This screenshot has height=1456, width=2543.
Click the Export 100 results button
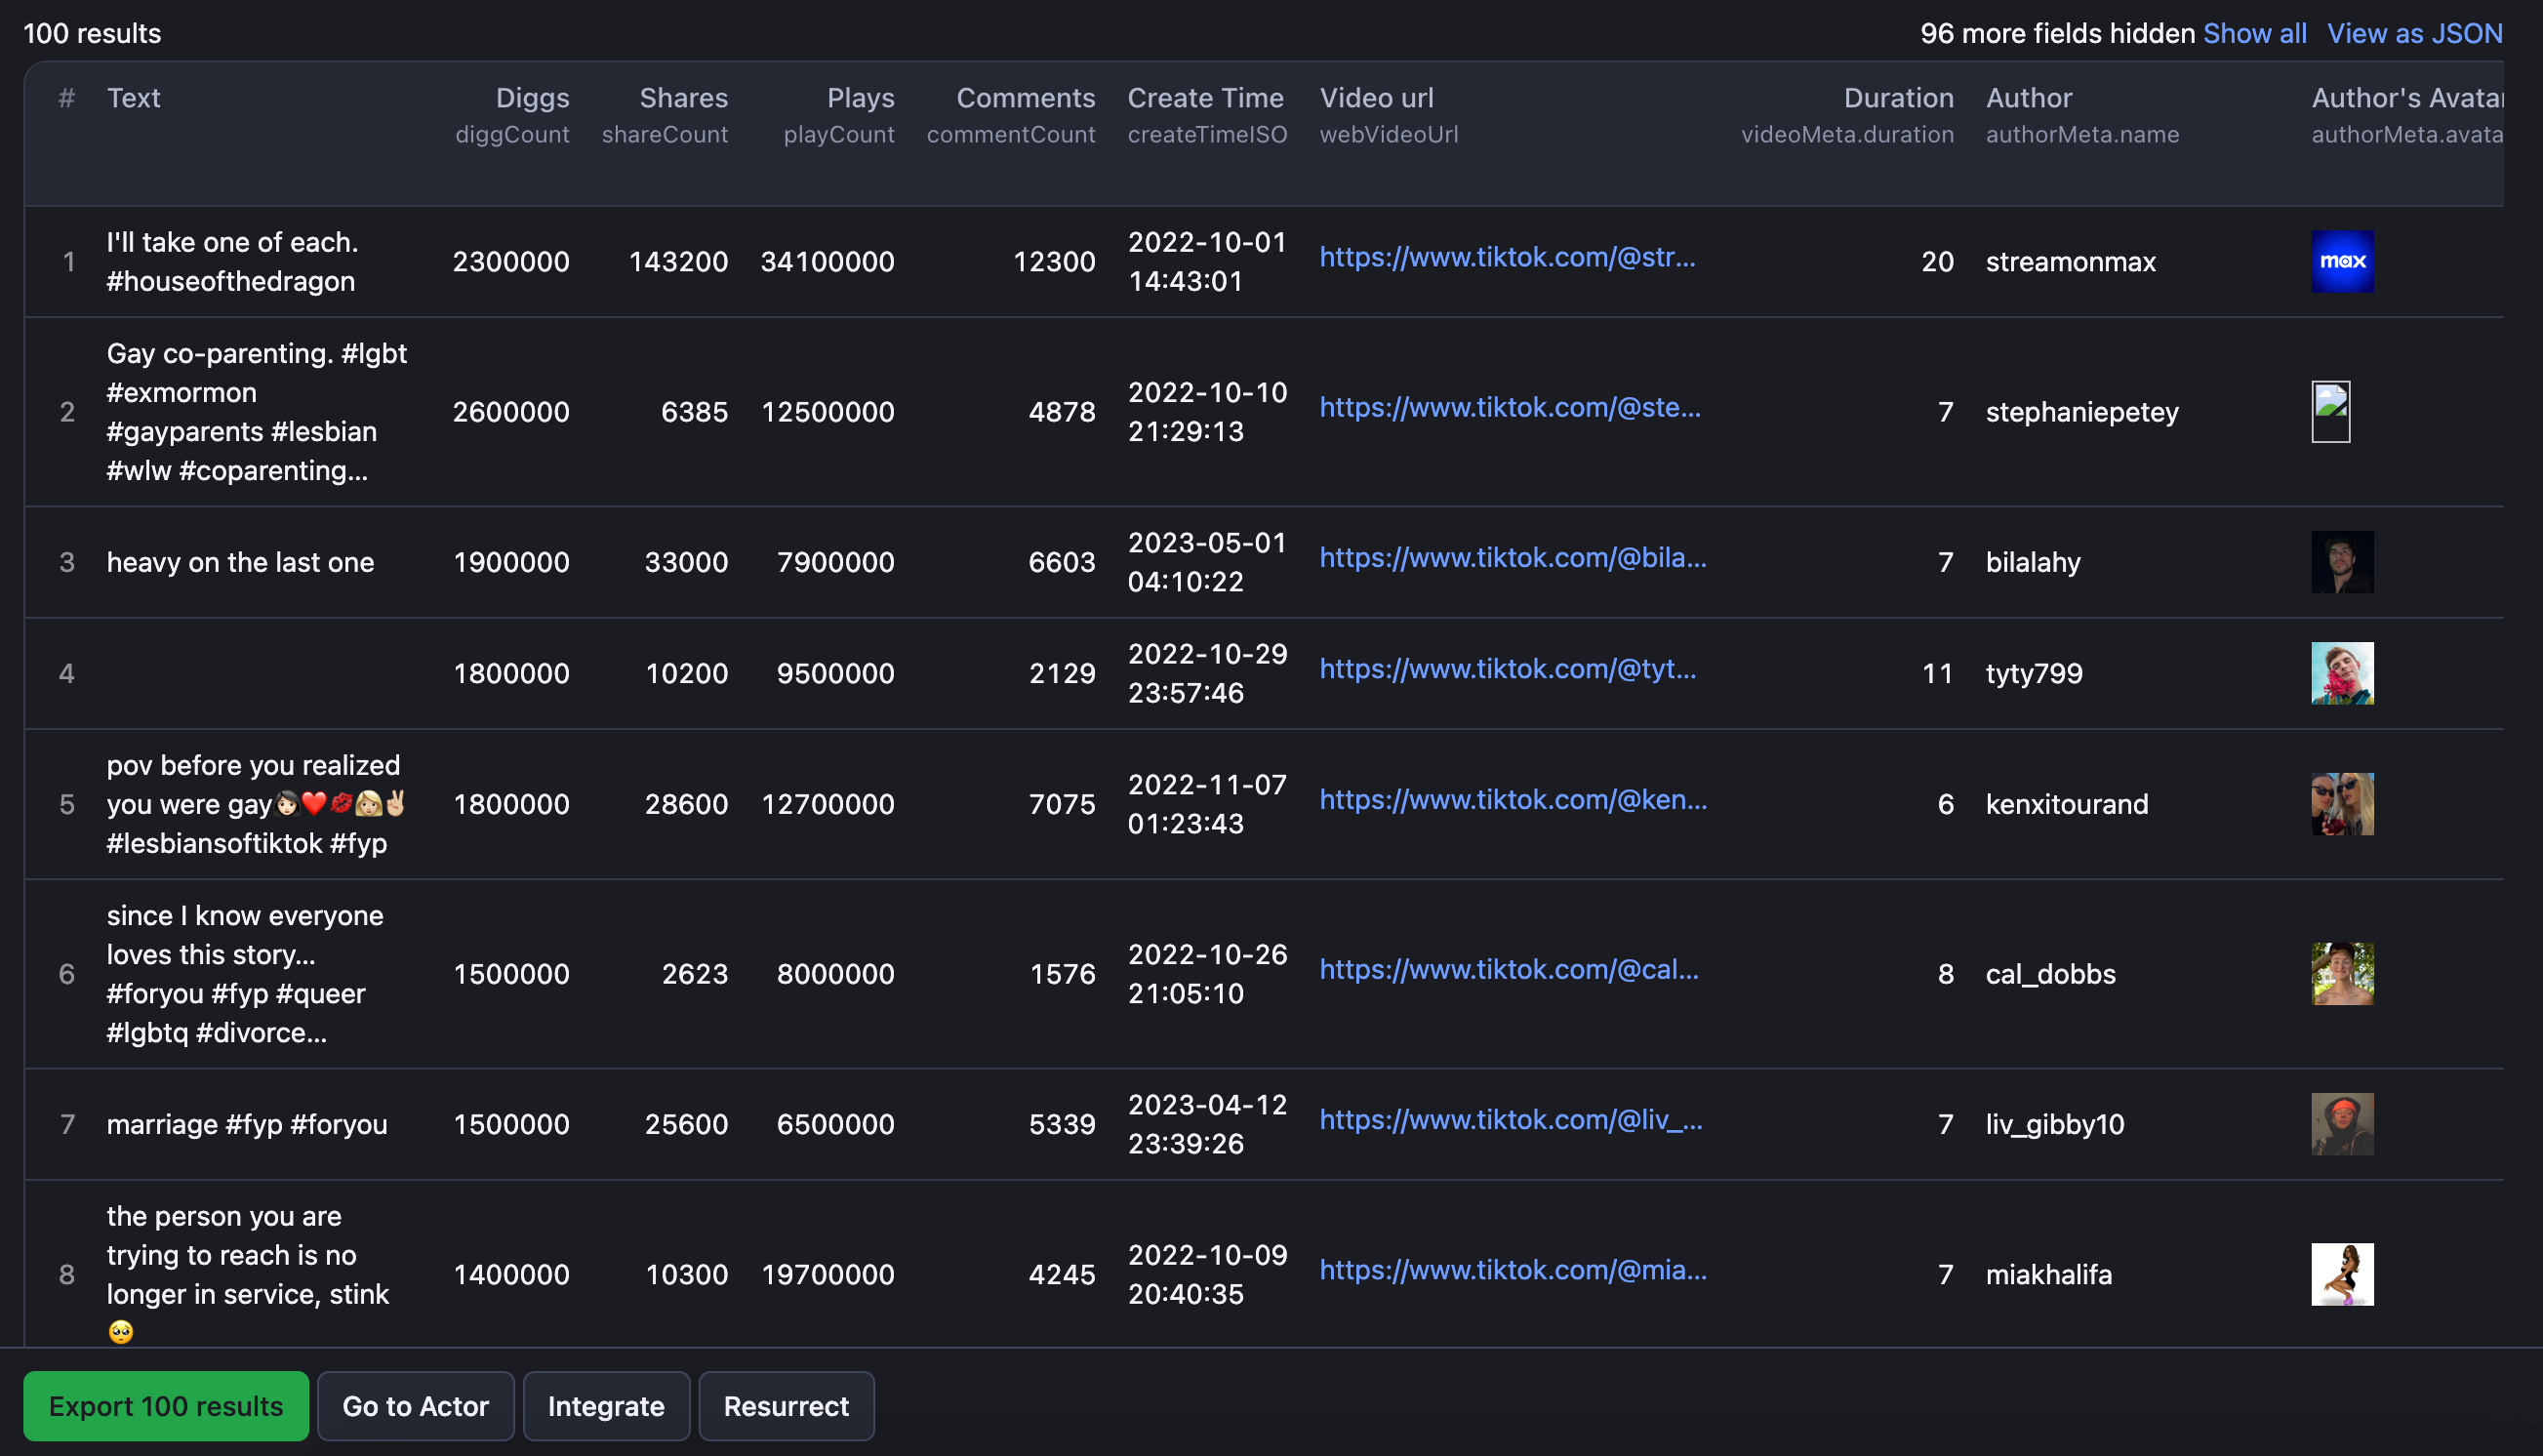click(x=166, y=1405)
